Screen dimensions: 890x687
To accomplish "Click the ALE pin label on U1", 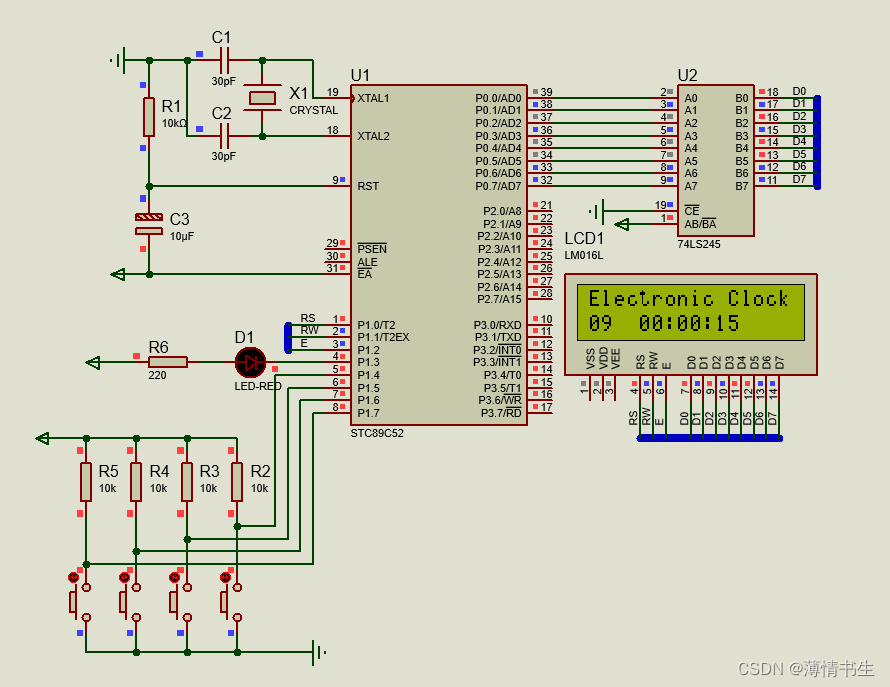I will pyautogui.click(x=367, y=262).
